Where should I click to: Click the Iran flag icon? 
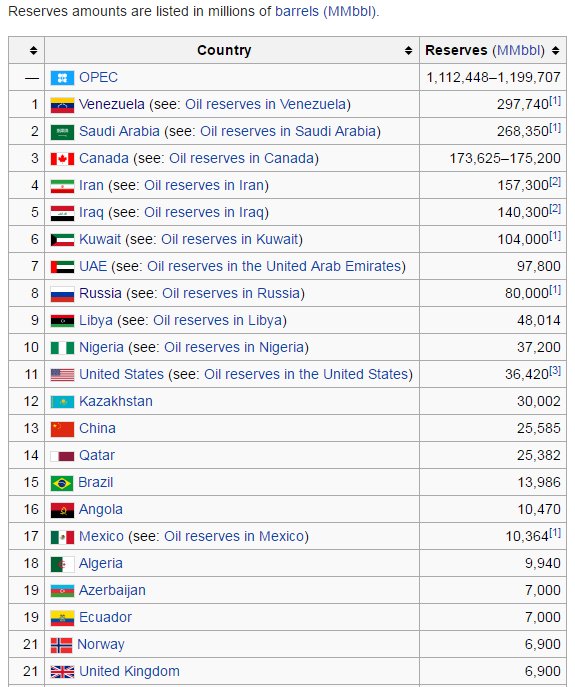pyautogui.click(x=62, y=186)
